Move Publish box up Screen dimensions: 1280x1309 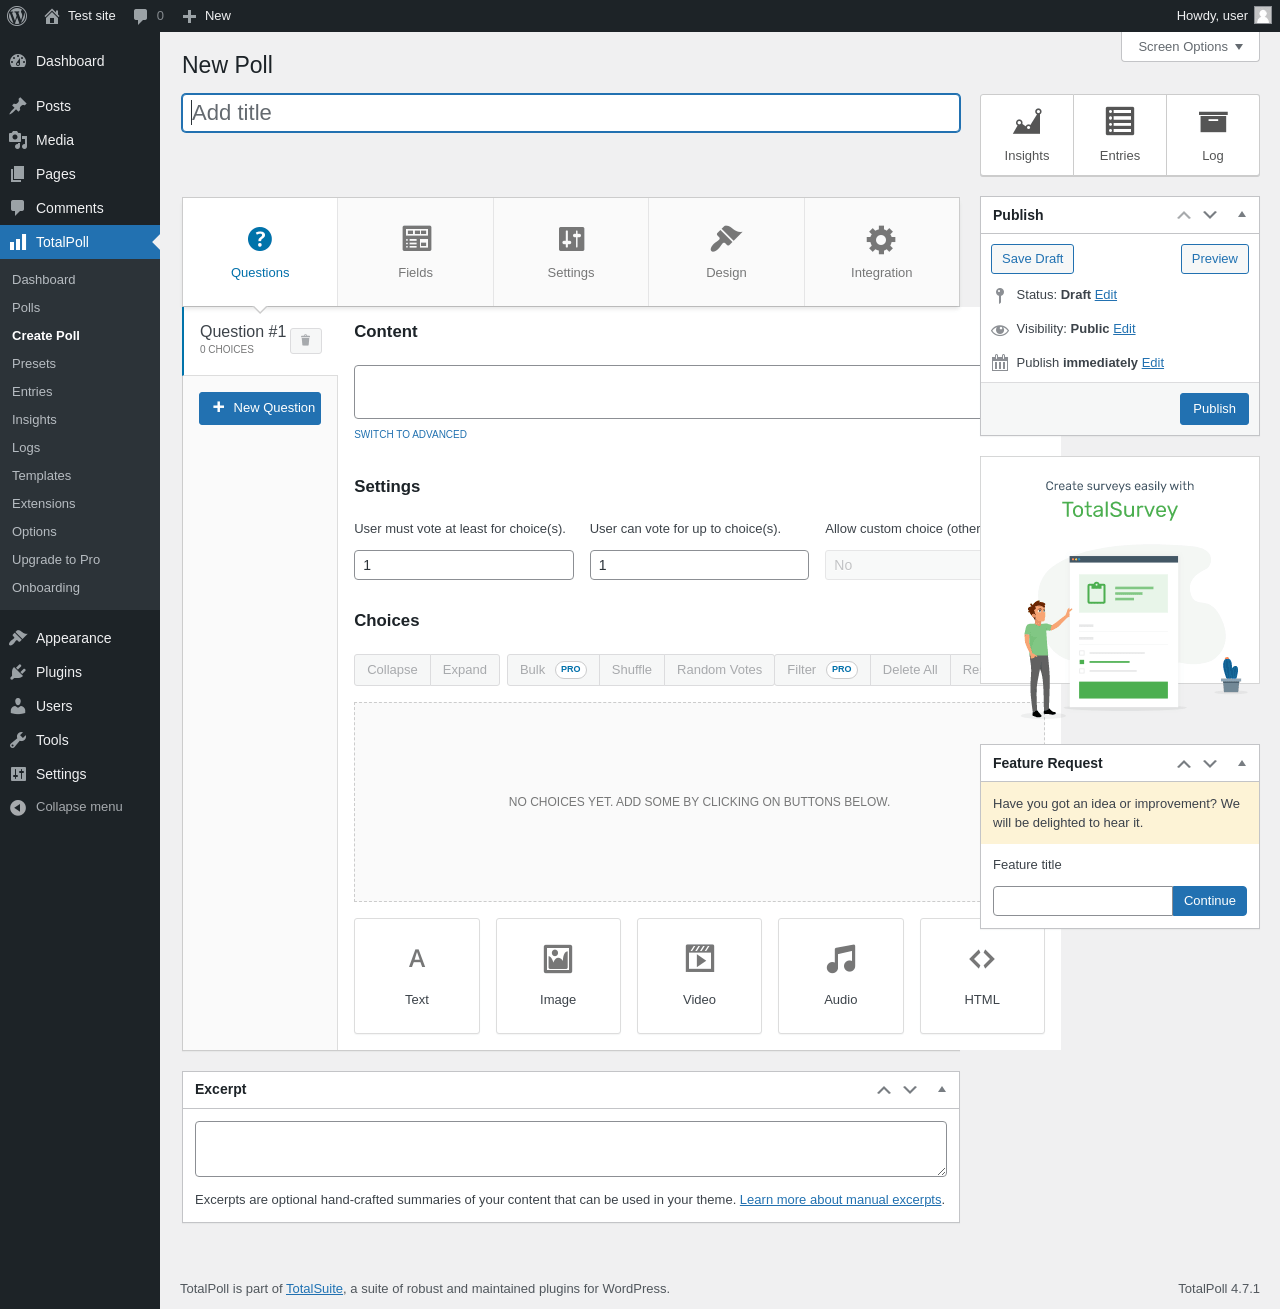(x=1184, y=215)
